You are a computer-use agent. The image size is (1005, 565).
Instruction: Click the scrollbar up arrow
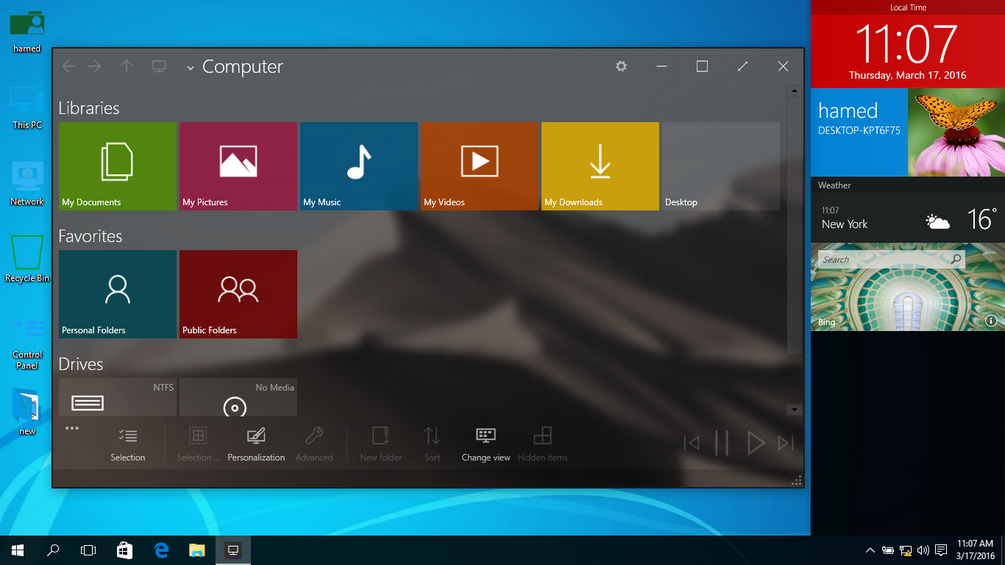coord(794,91)
